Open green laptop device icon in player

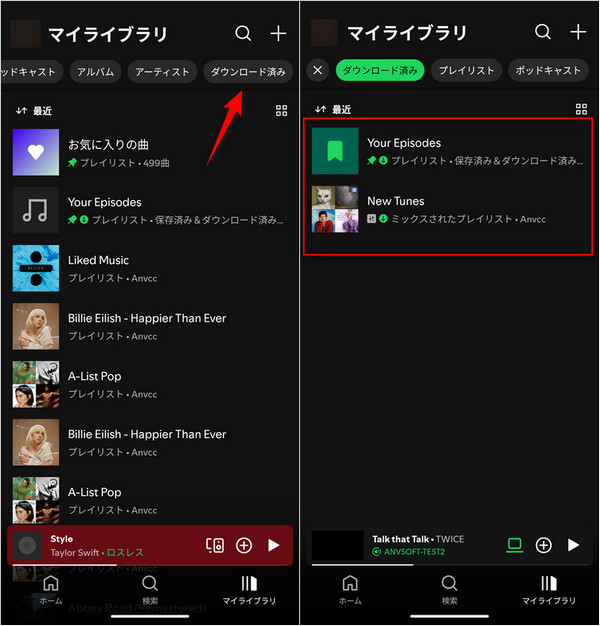click(515, 545)
